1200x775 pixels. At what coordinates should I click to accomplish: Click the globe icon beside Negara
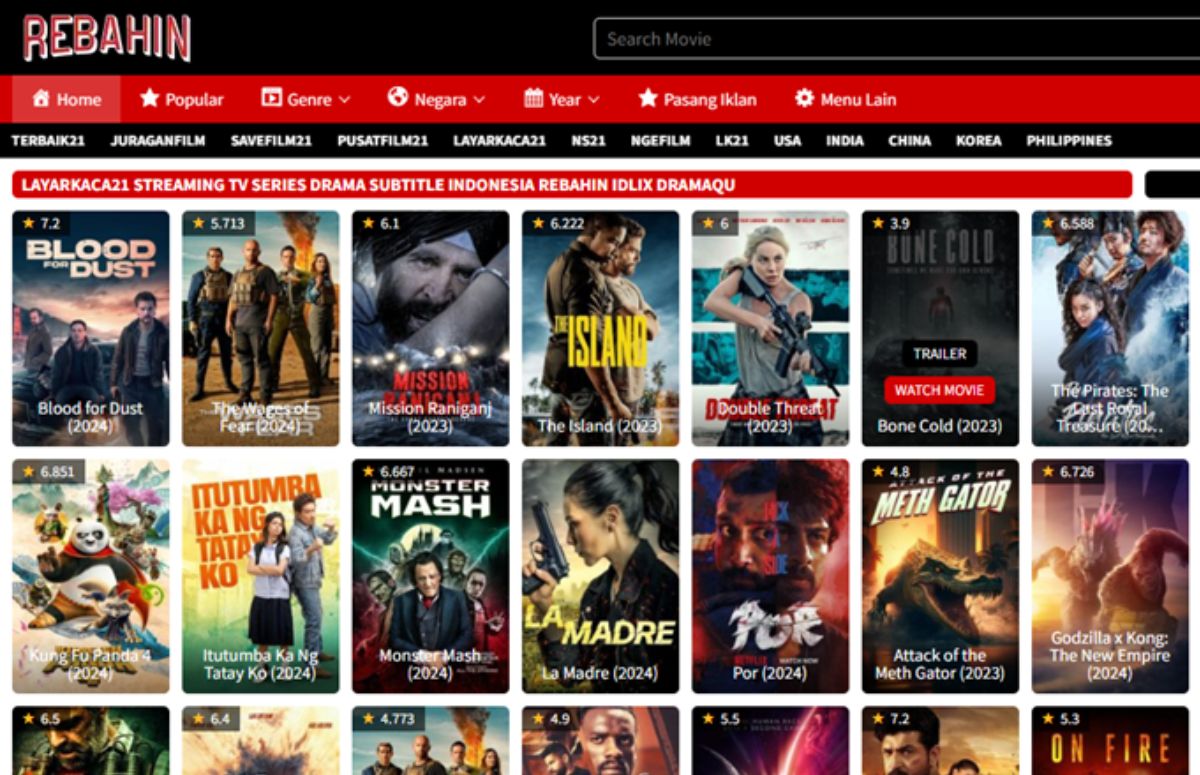coord(398,97)
